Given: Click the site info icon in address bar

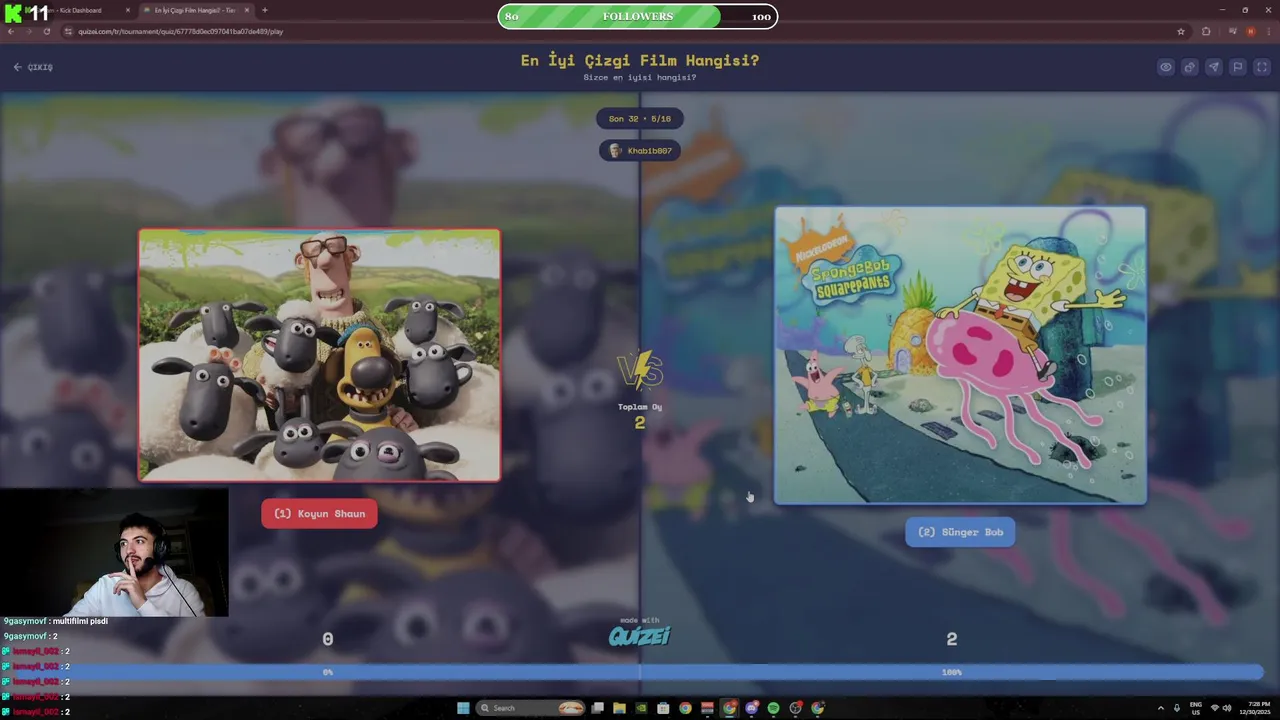Looking at the screenshot, I should coord(69,31).
